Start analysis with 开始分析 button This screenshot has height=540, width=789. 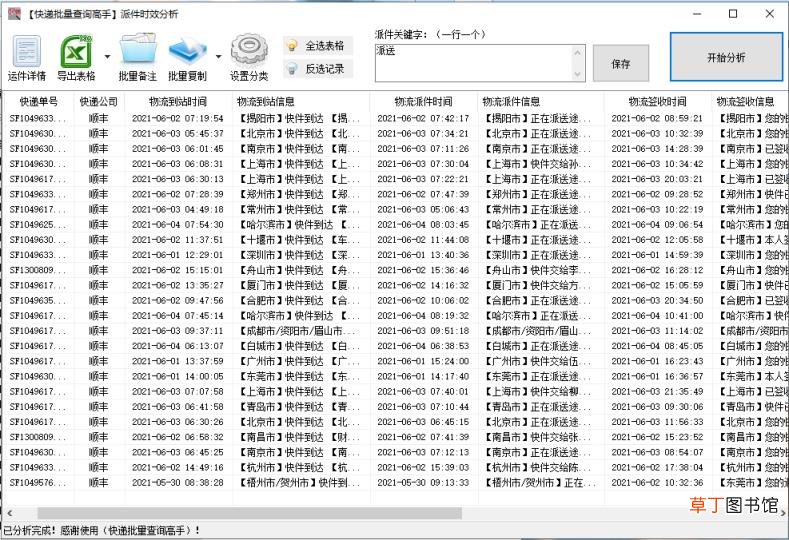tap(726, 57)
